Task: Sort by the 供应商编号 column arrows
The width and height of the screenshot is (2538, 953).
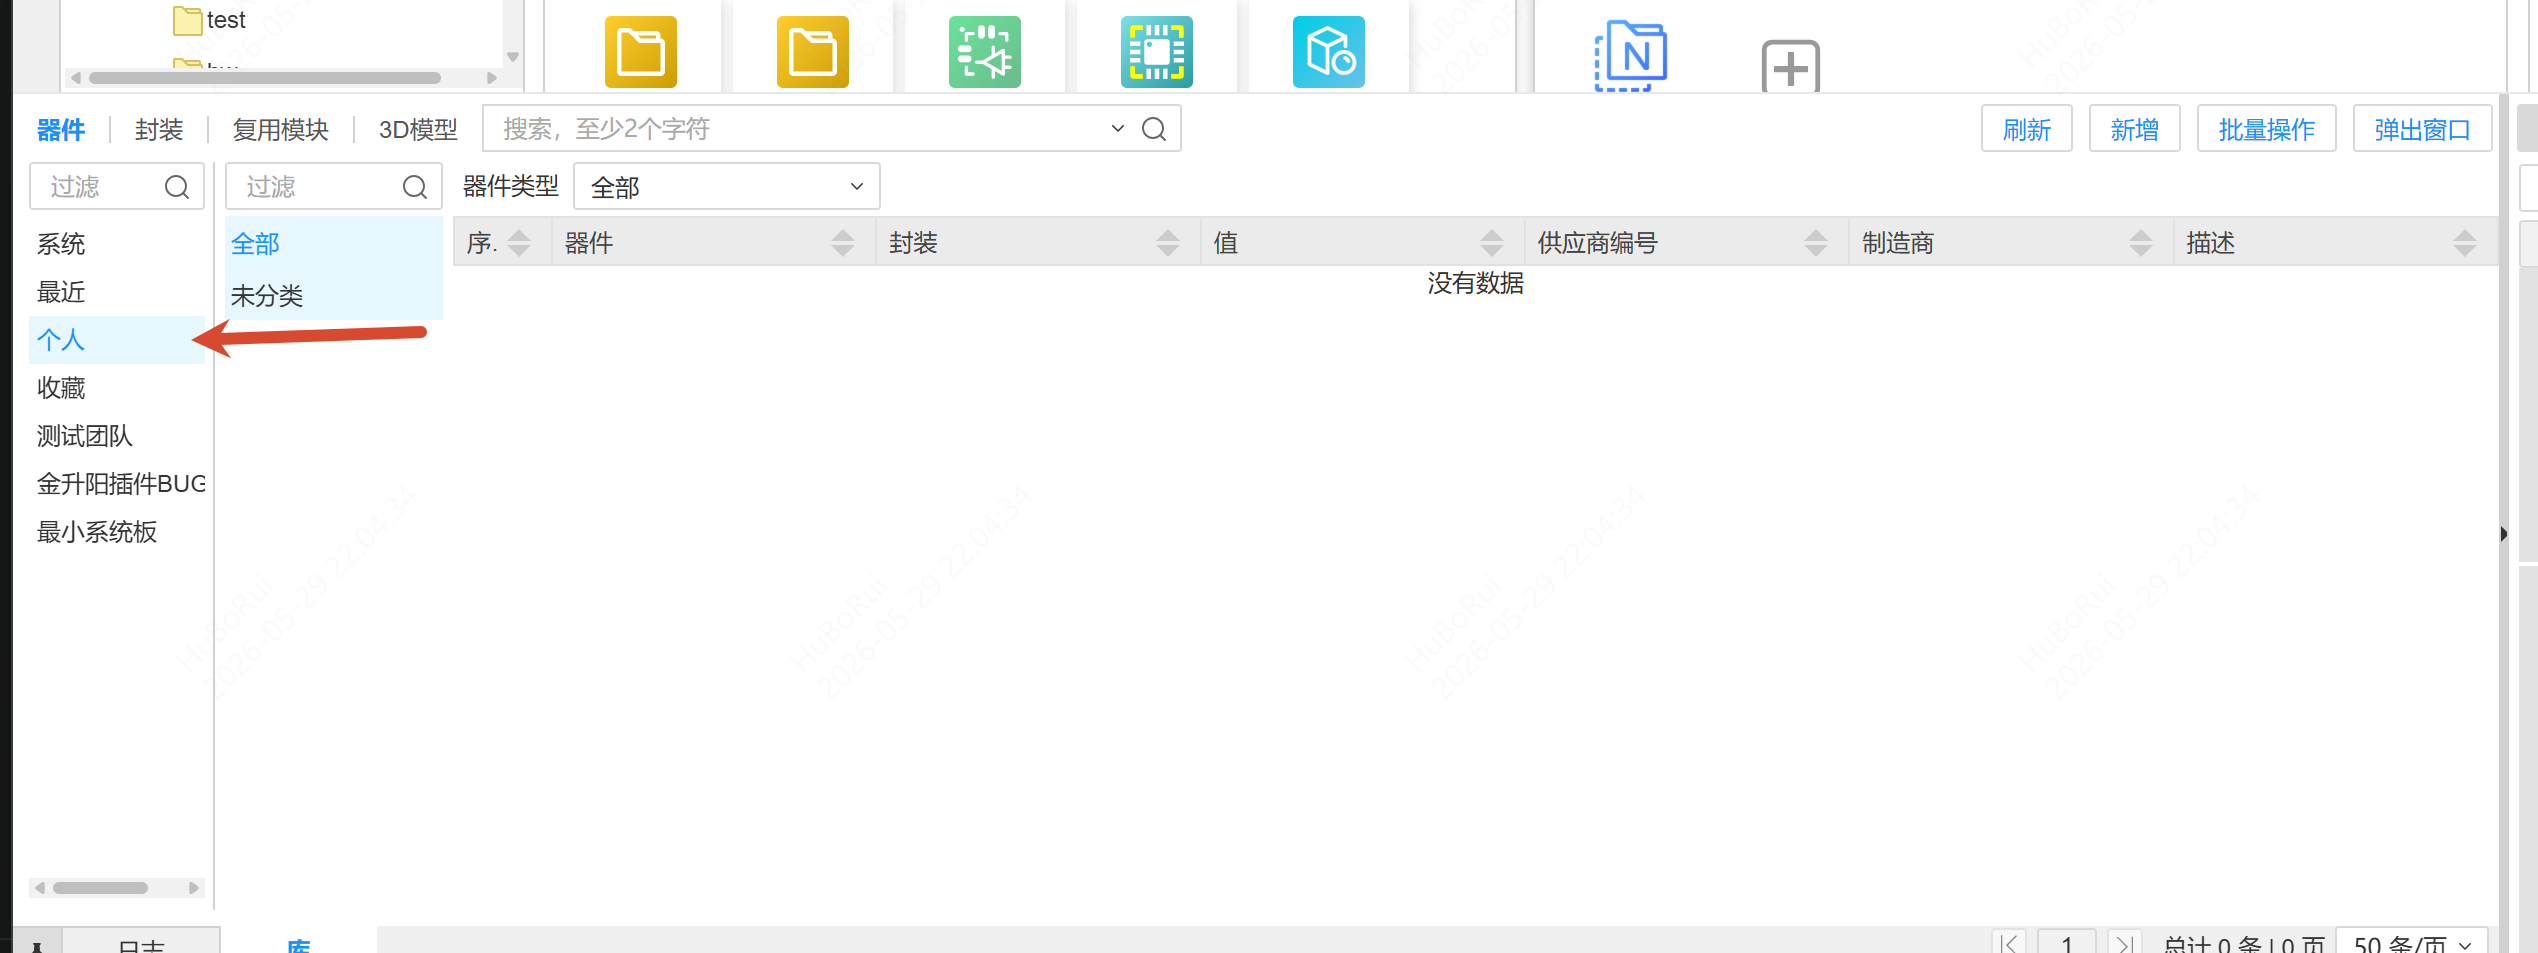Action: [1815, 243]
